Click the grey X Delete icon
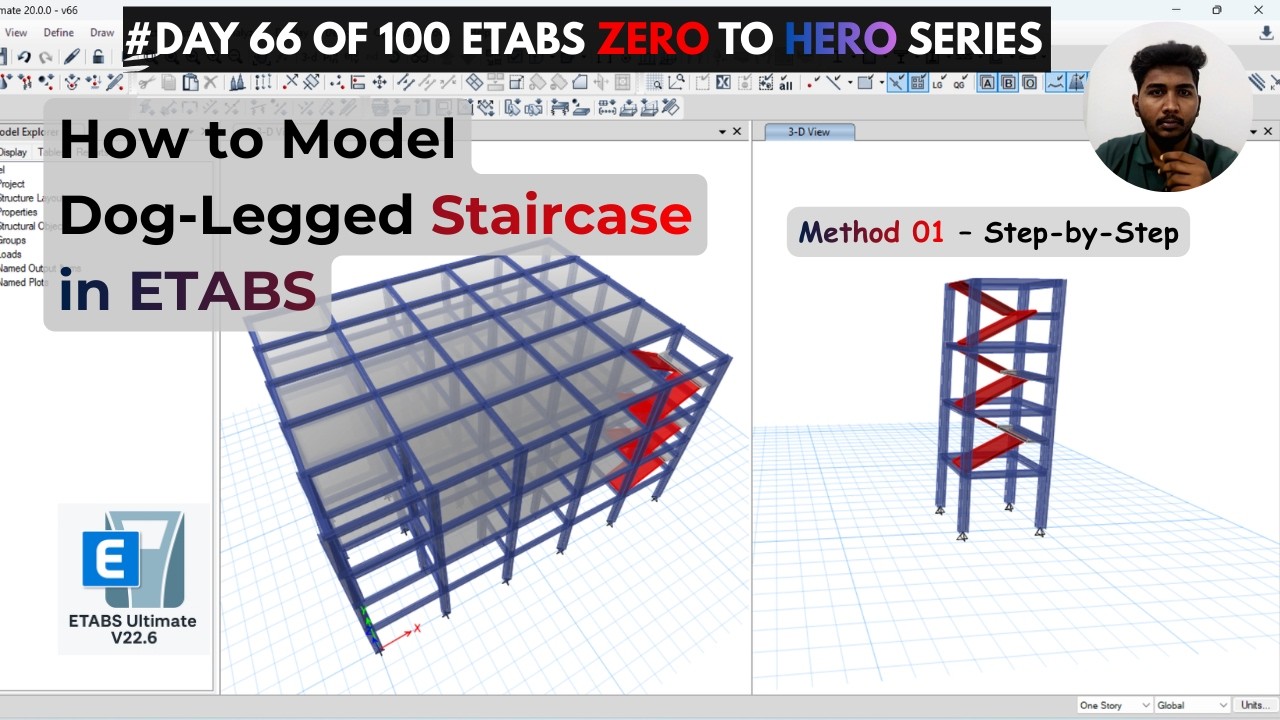The width and height of the screenshot is (1280, 720). point(210,83)
